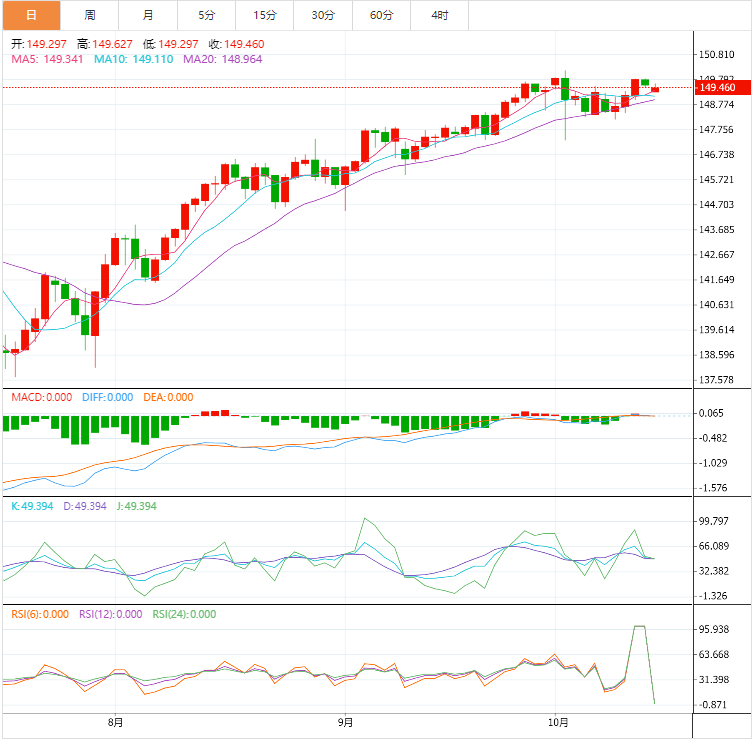Click the 9月 marker on the time axis
The image size is (752, 742).
344,721
